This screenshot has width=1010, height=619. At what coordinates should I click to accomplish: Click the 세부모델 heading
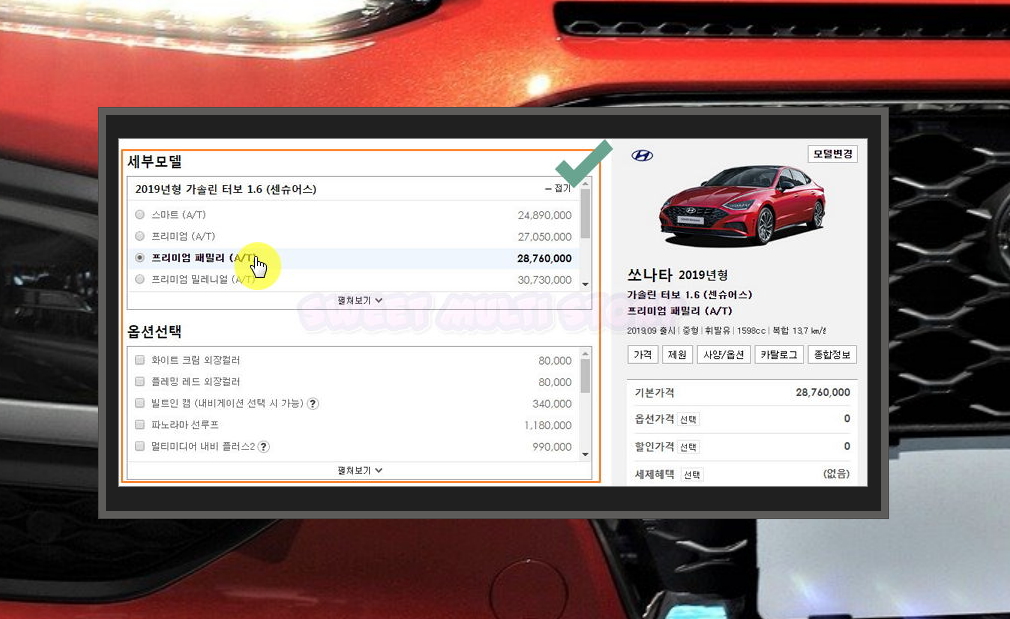click(x=155, y=162)
